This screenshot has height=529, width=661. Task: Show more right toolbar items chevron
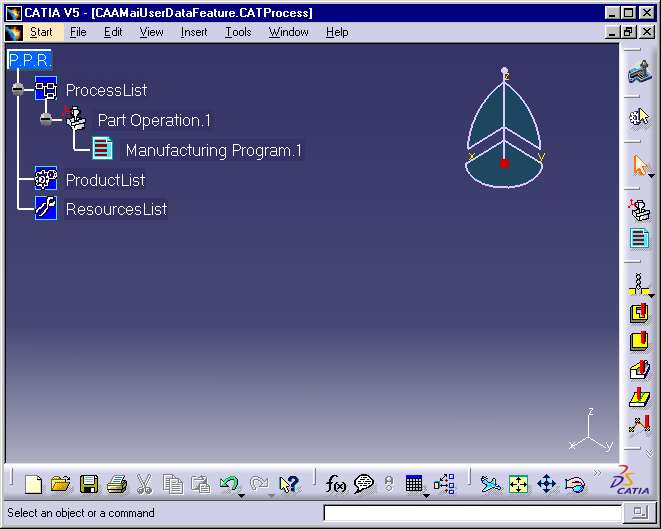pyautogui.click(x=650, y=453)
